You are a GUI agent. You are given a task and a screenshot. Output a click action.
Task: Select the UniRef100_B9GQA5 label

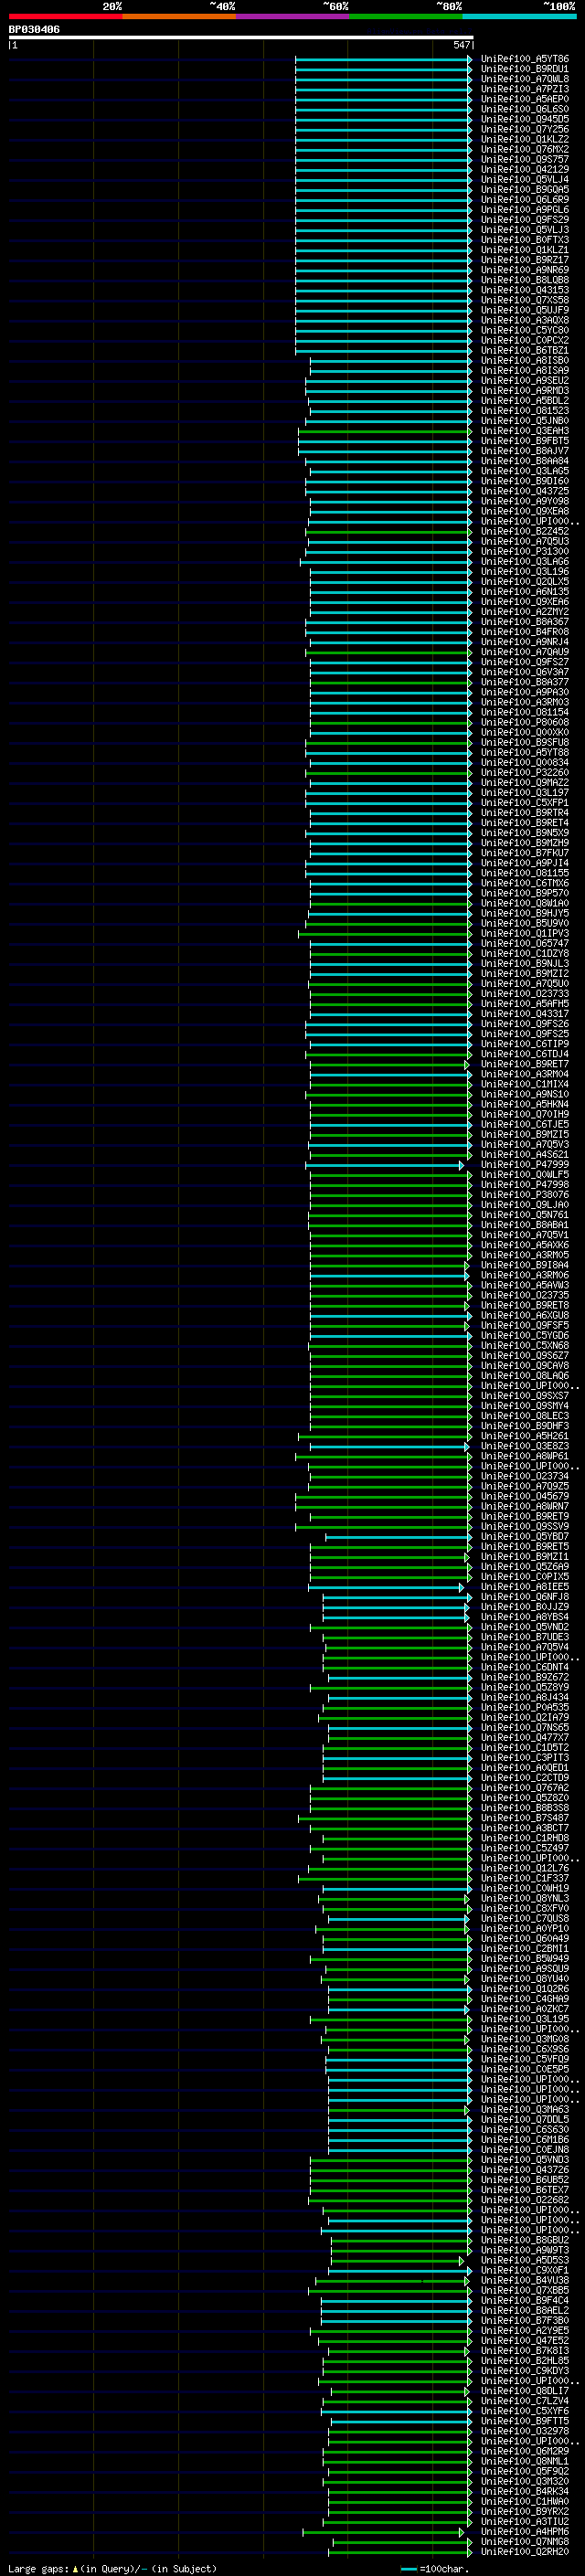point(524,189)
